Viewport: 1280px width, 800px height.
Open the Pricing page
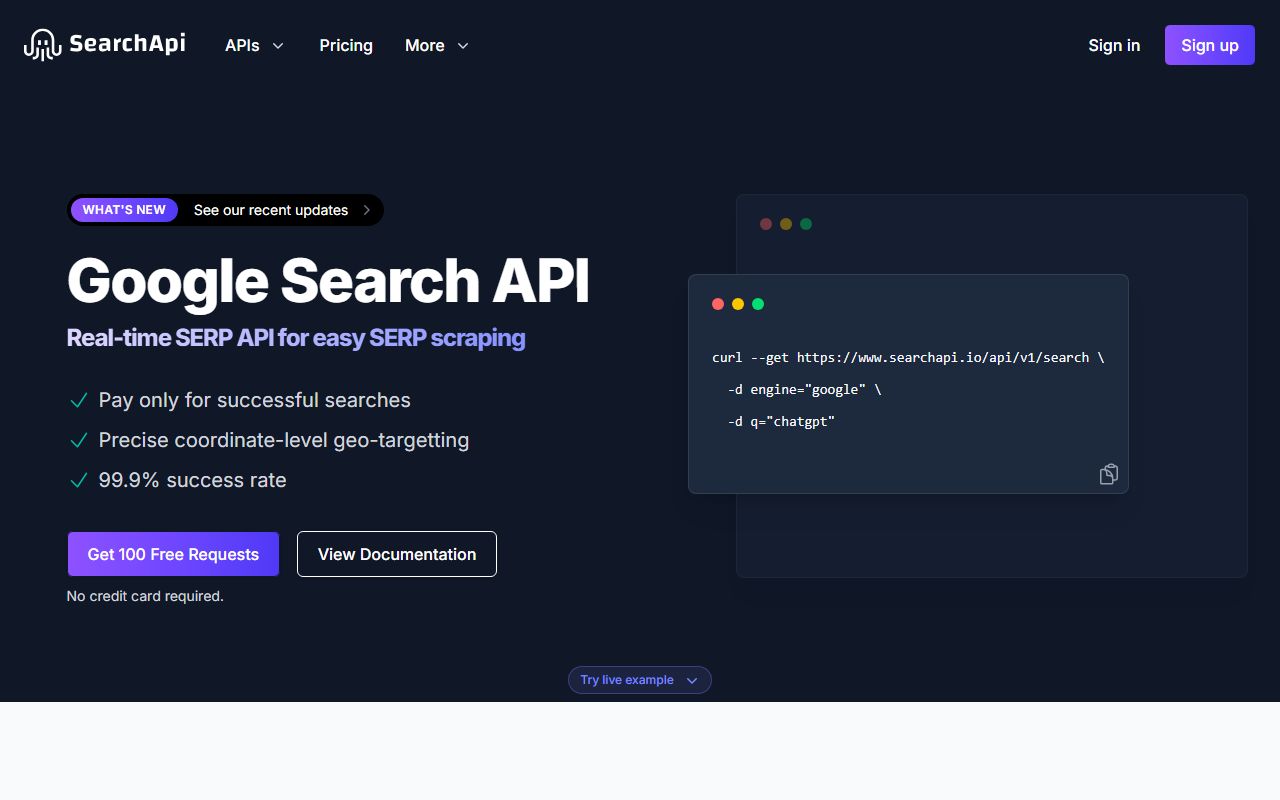click(346, 45)
